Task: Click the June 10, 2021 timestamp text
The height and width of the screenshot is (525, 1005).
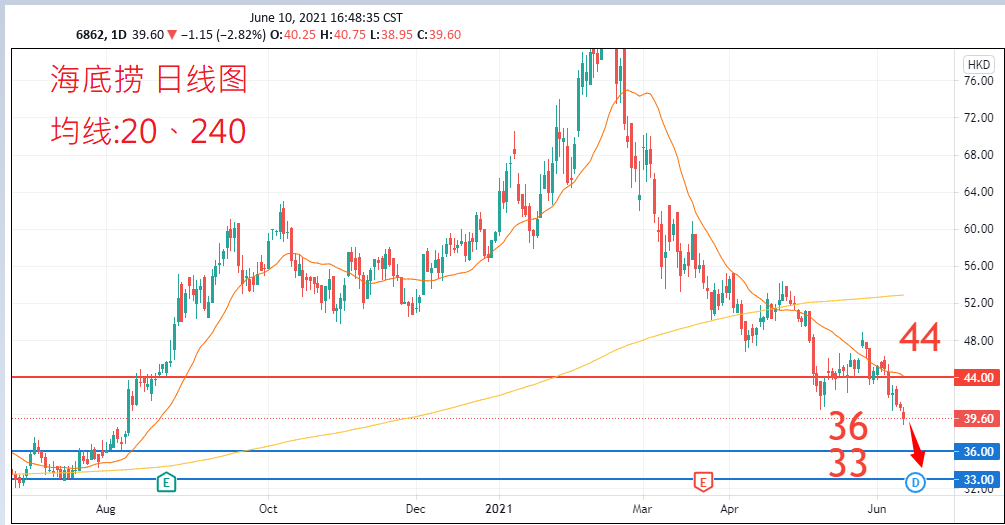Action: [x=326, y=18]
